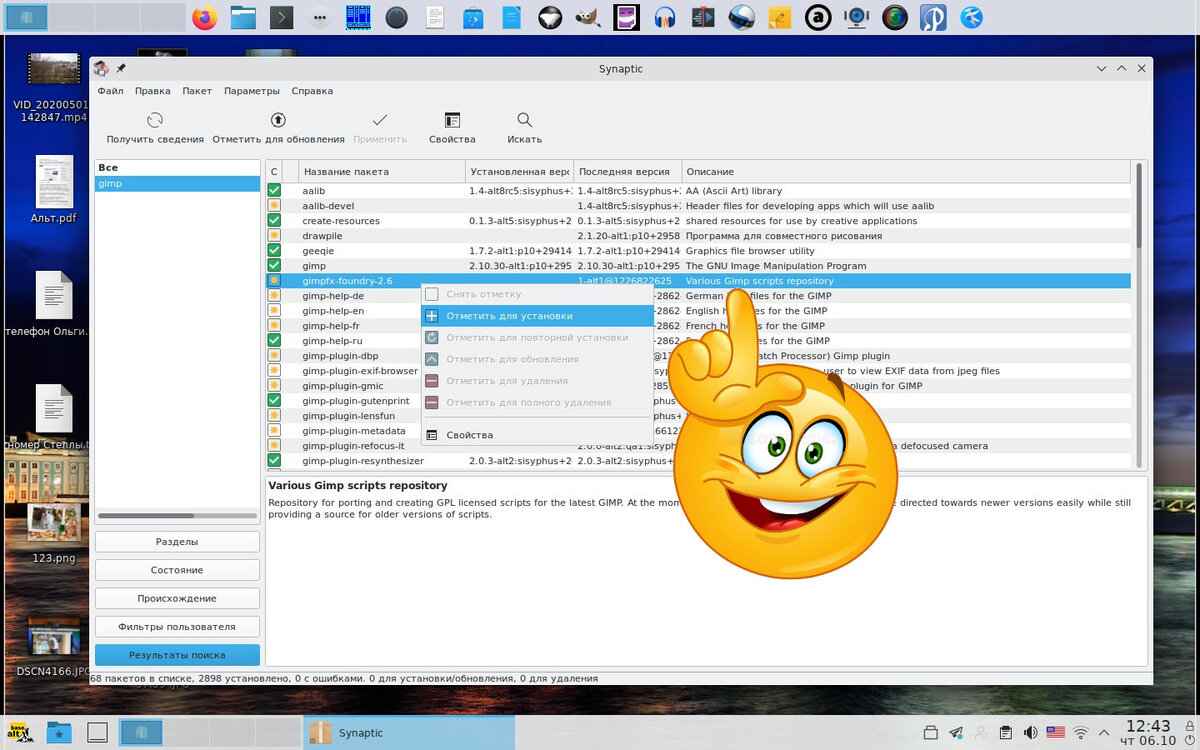Click the Synaptic task in the taskbar
1200x750 pixels.
[x=408, y=732]
